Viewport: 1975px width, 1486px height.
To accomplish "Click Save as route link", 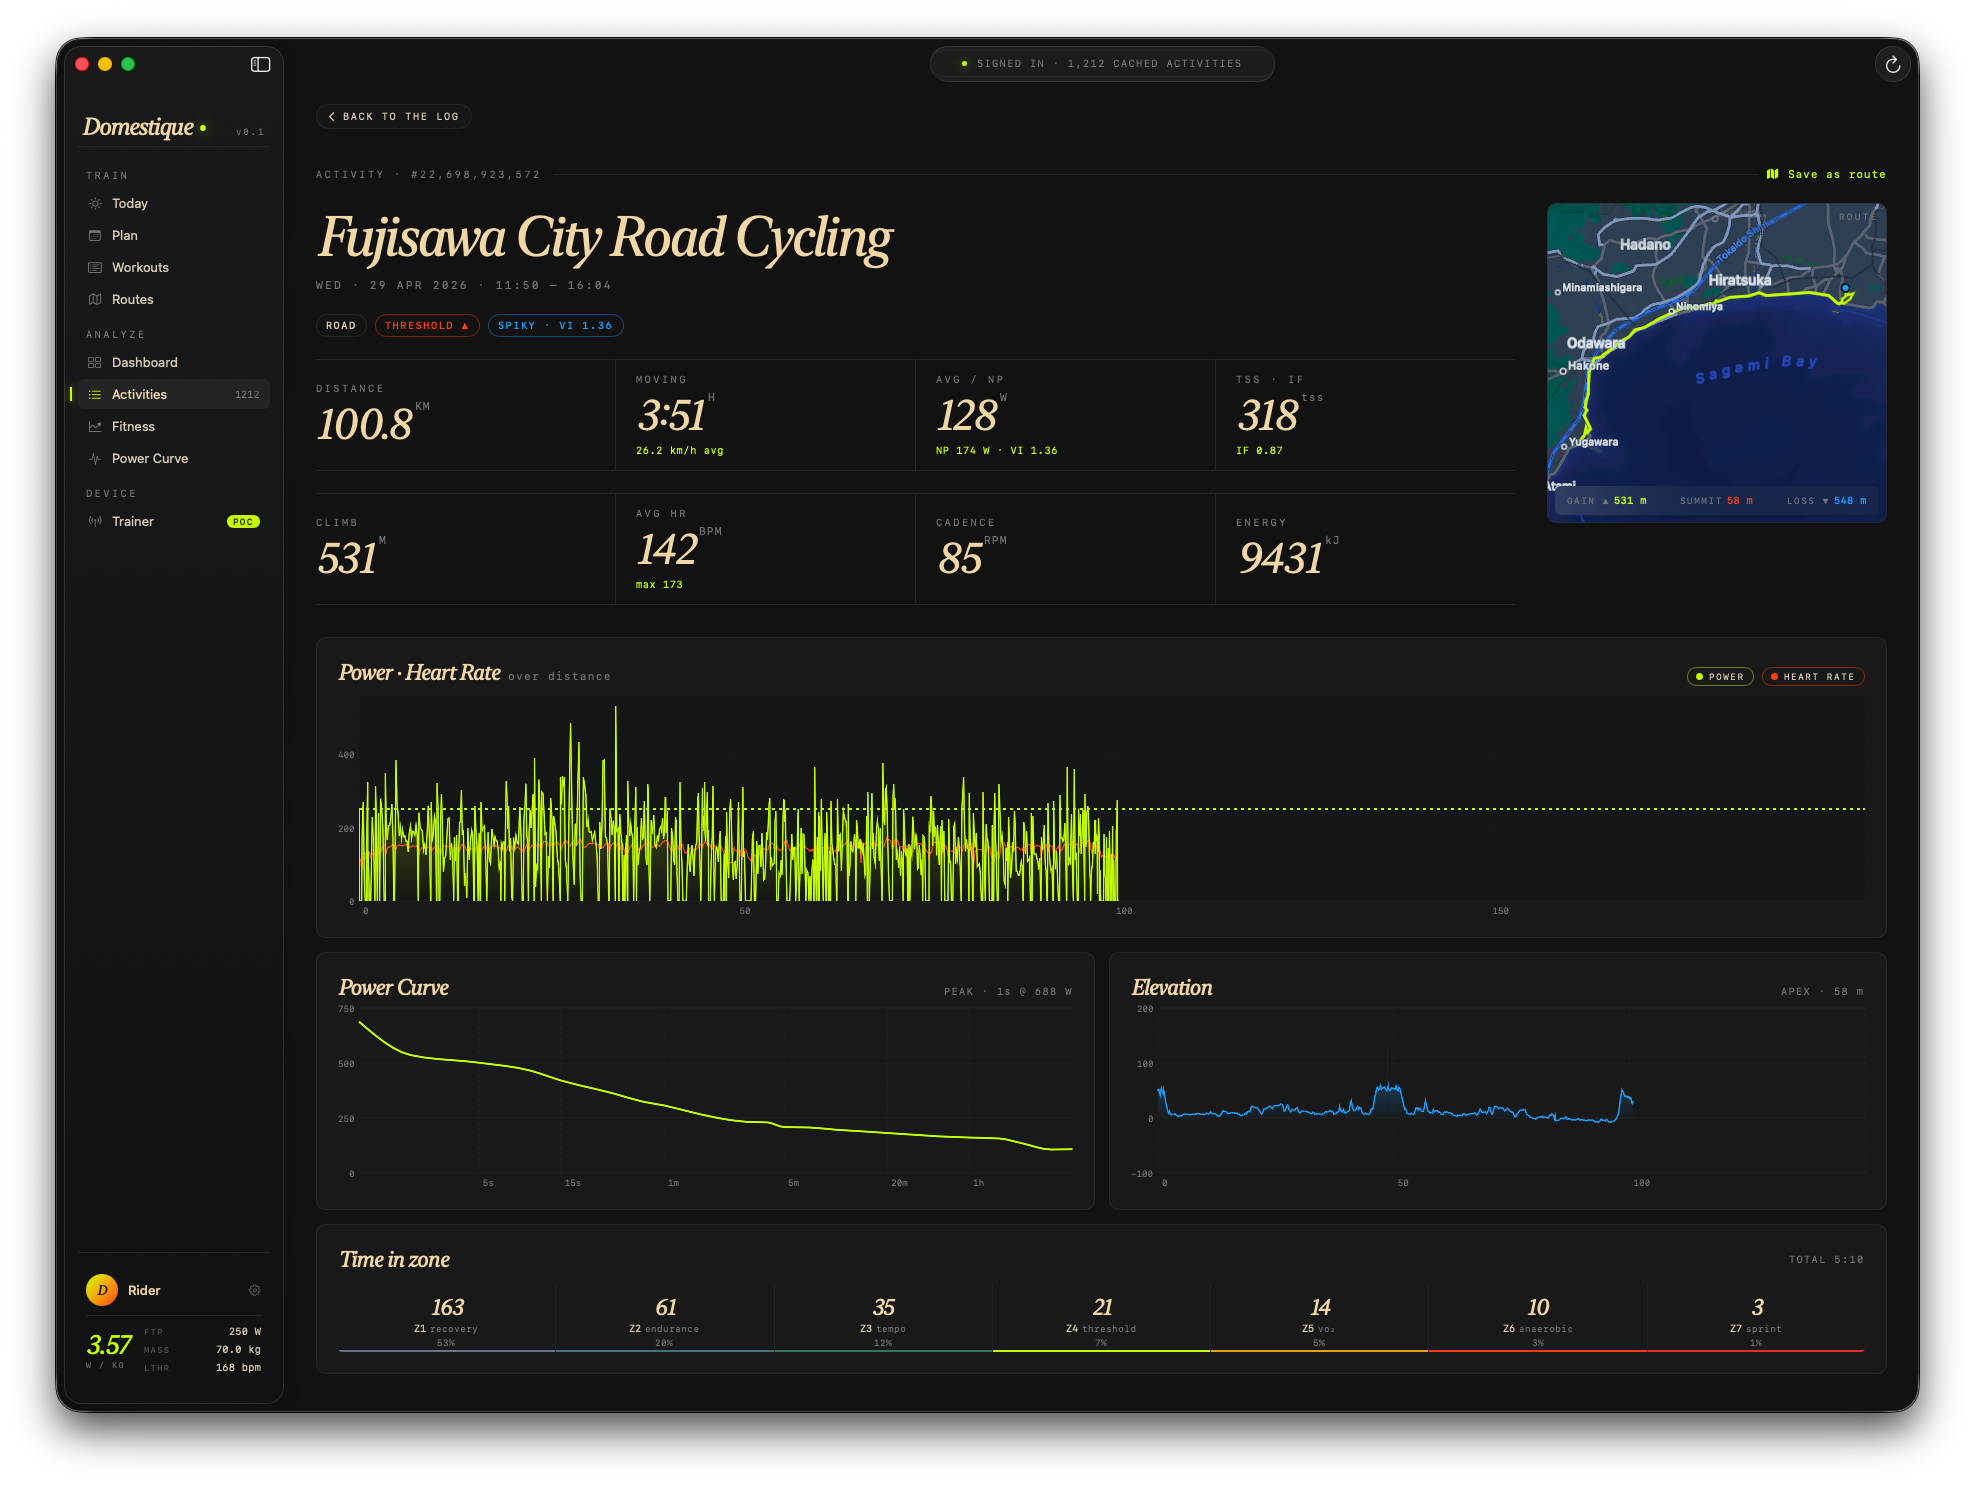I will pos(1826,174).
